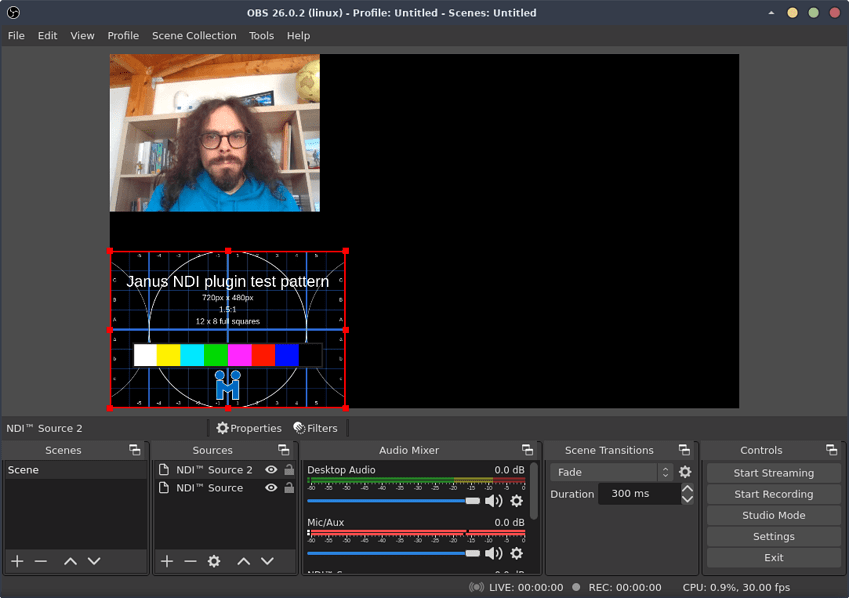Click the title bar up-arrow shade button

[x=771, y=12]
